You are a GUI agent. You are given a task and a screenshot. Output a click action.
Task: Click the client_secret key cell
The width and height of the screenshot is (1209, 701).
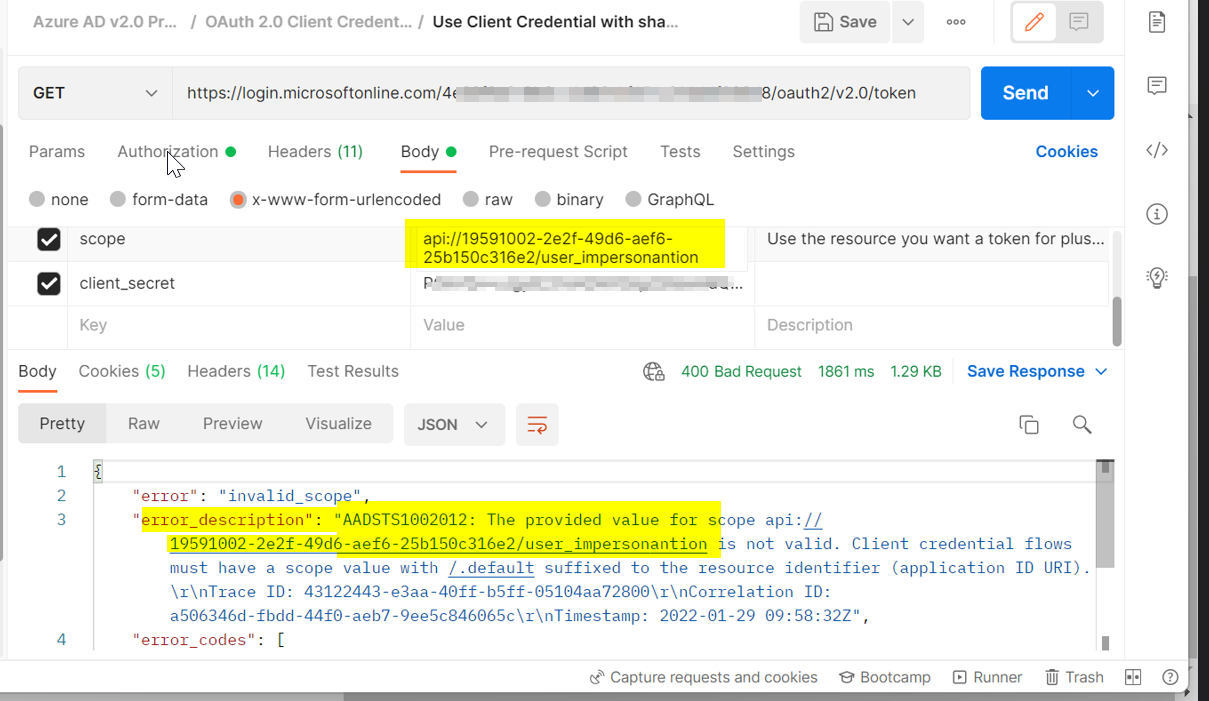238,284
